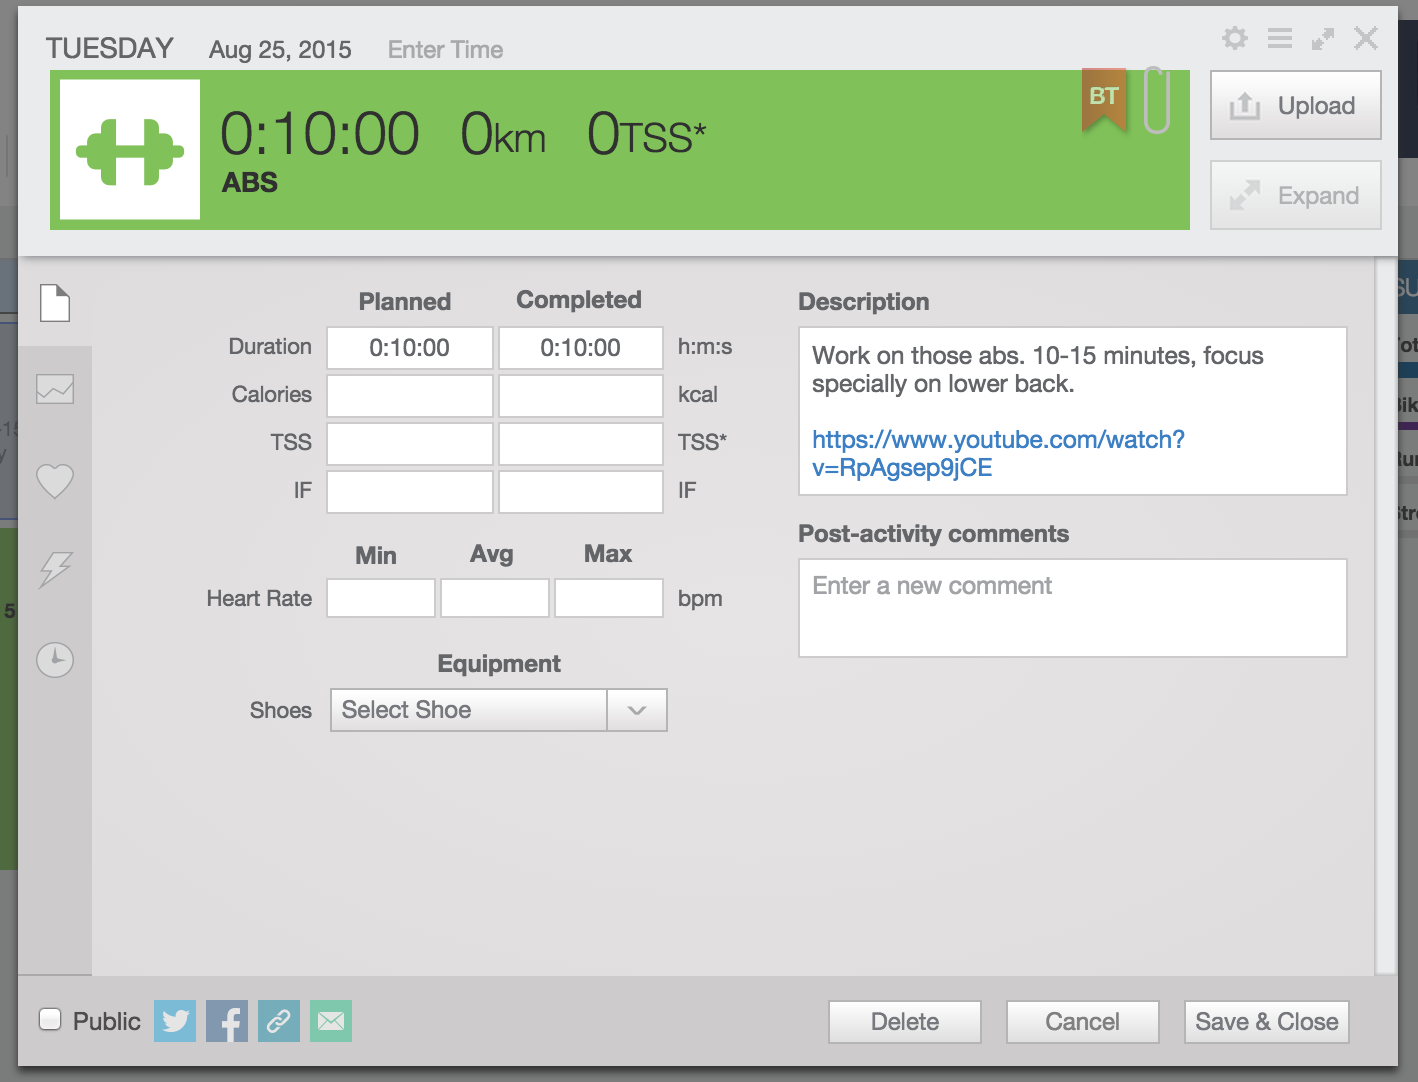Screen dimensions: 1418x1082
Task: Share workout on Twitter
Action: tap(175, 1021)
